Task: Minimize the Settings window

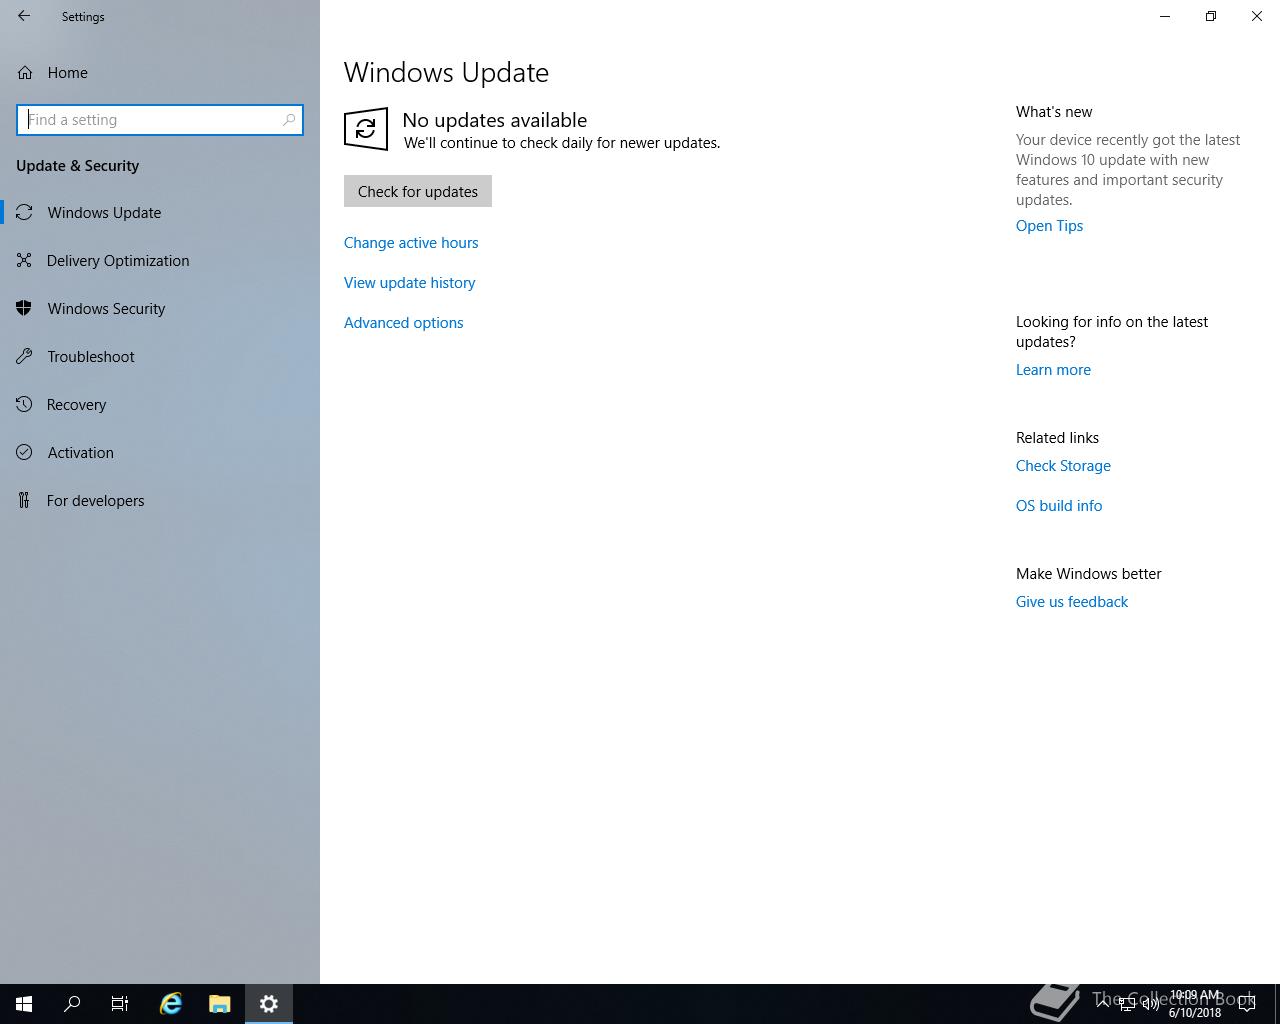Action: point(1165,16)
